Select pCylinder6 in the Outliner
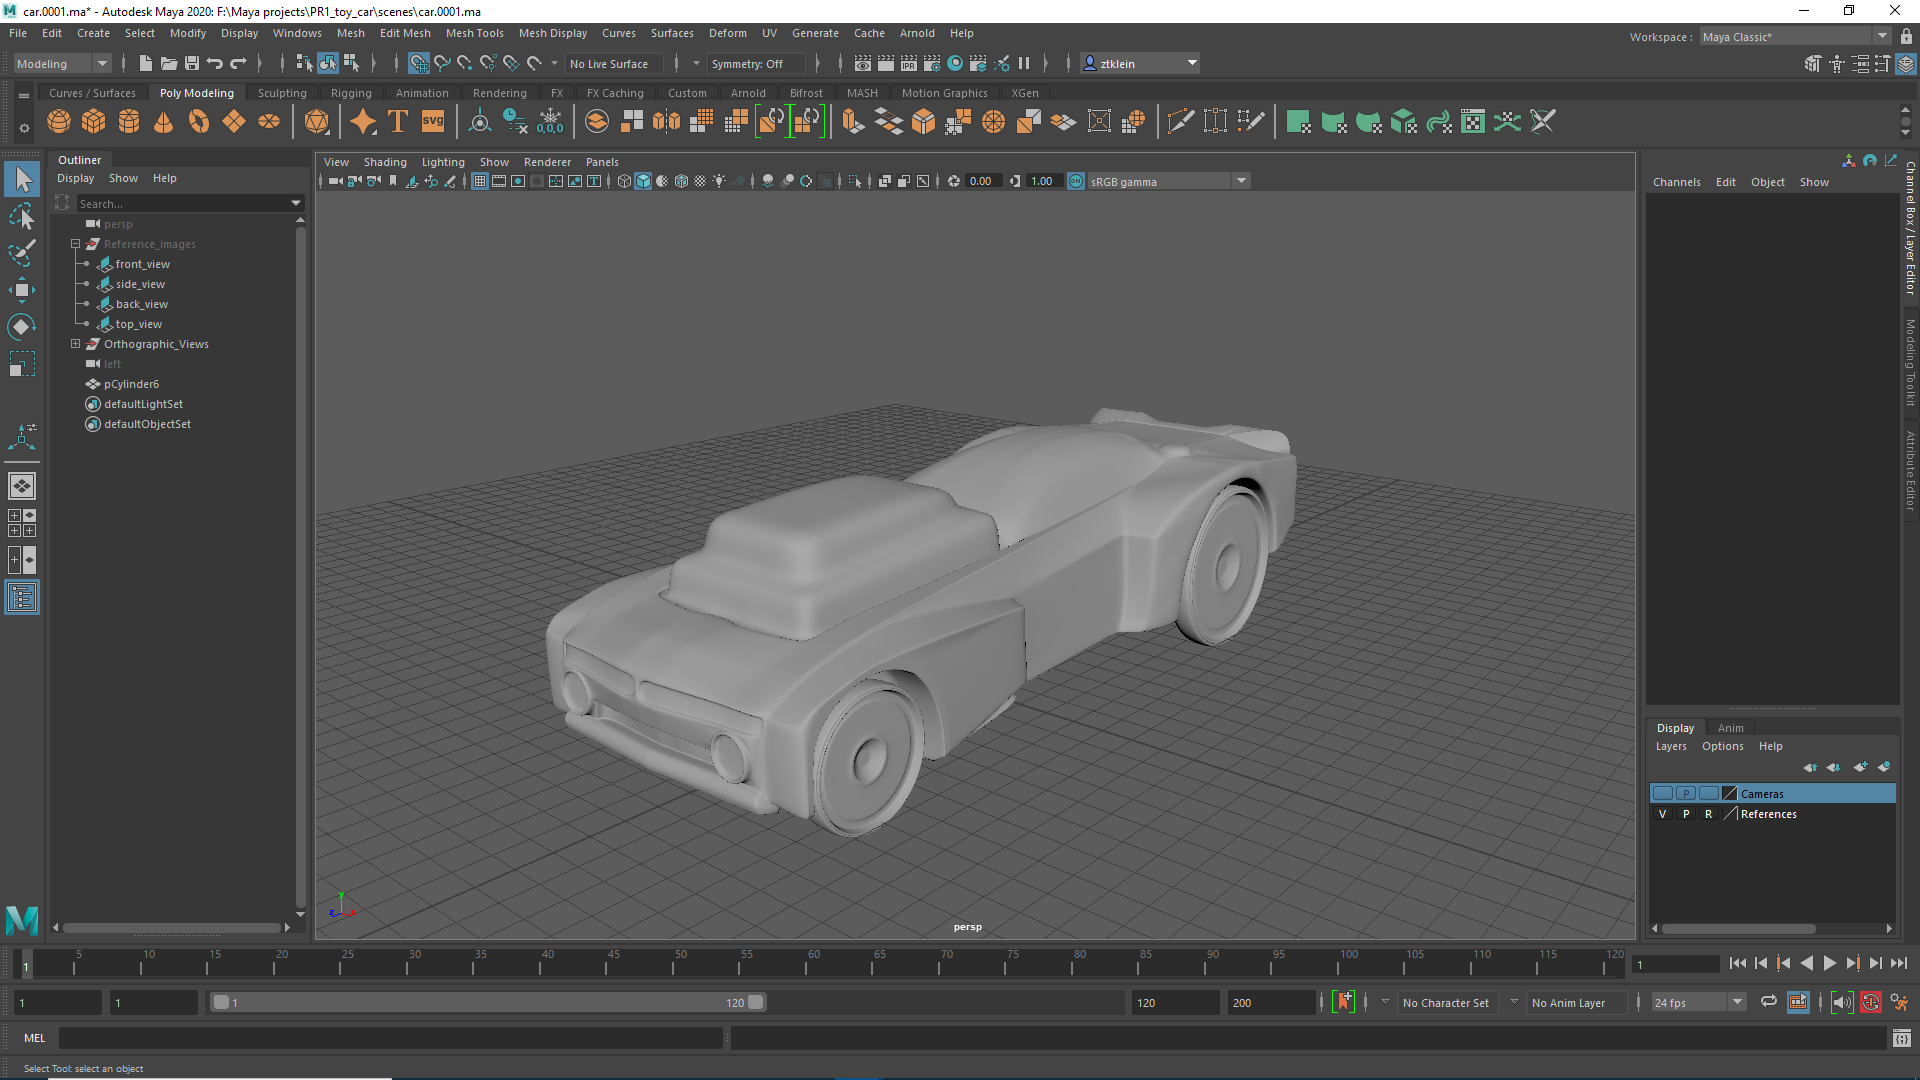The height and width of the screenshot is (1080, 1920). (131, 384)
